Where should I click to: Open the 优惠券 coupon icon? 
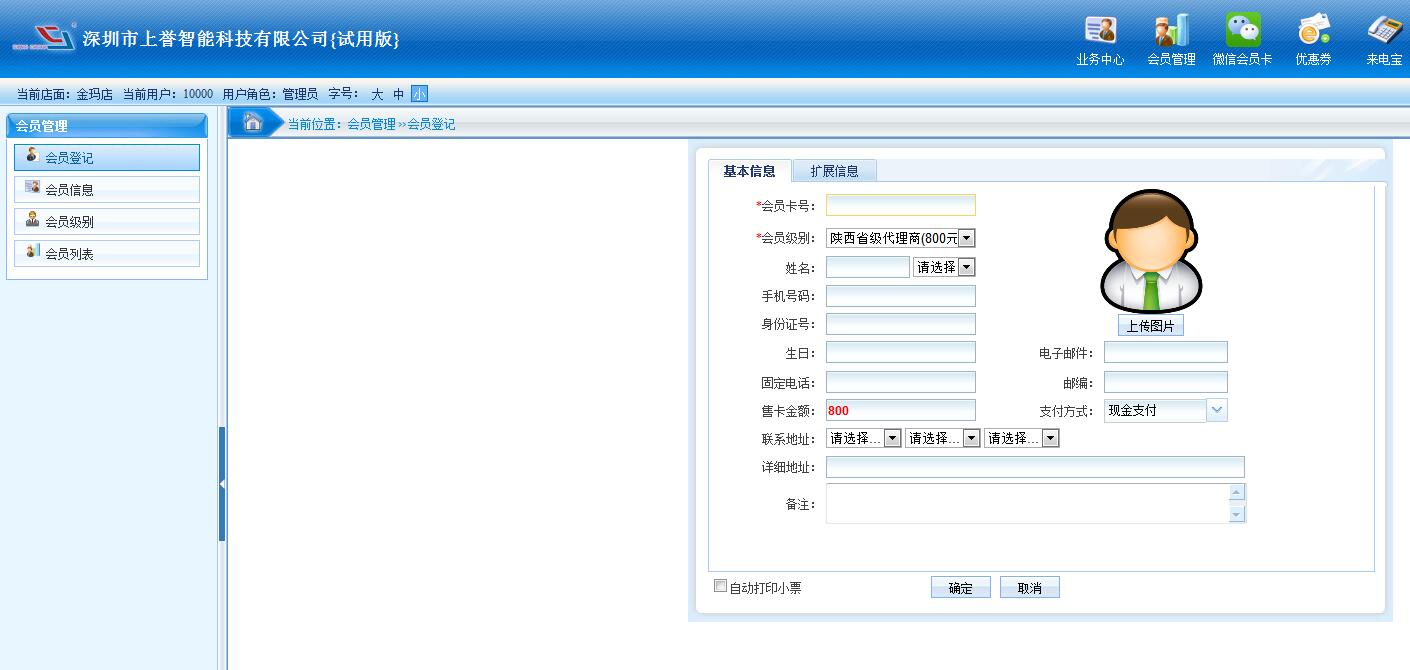[1314, 31]
